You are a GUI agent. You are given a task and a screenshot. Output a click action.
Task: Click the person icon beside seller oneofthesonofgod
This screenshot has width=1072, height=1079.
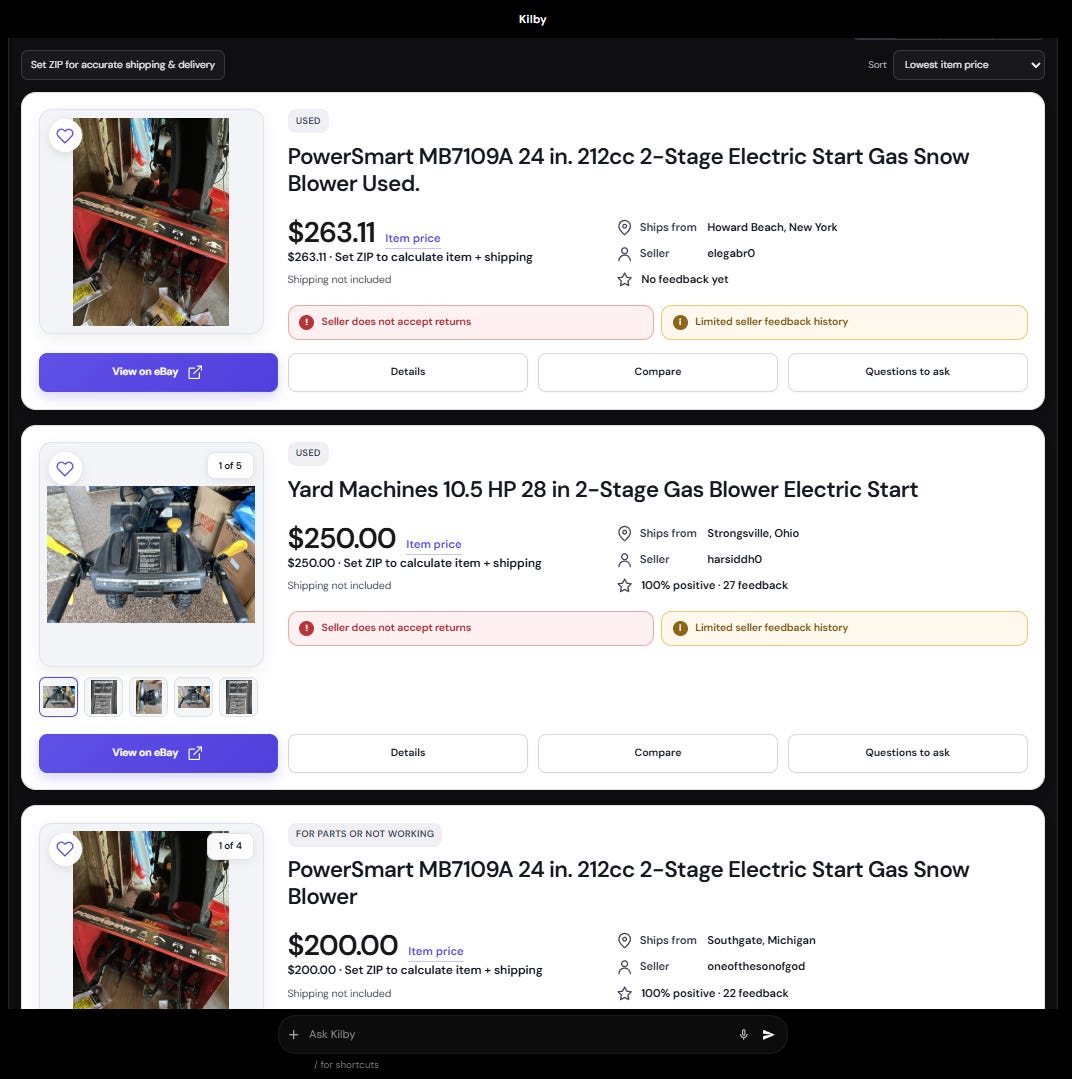624,967
